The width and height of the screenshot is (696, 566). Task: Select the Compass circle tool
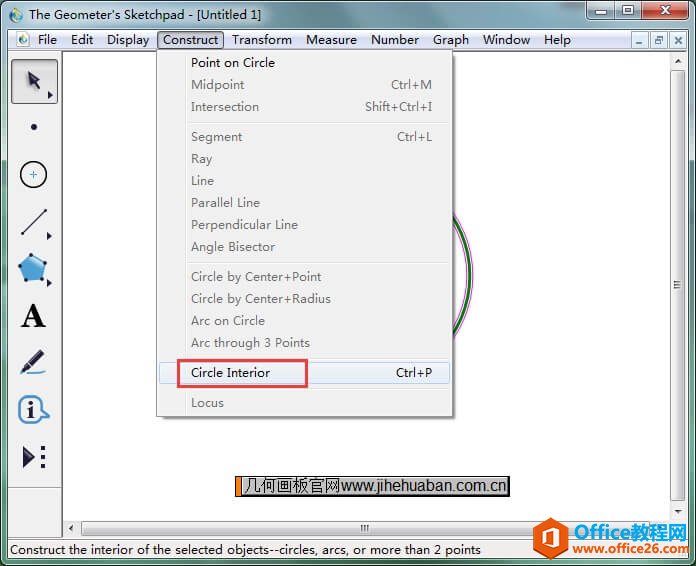33,174
